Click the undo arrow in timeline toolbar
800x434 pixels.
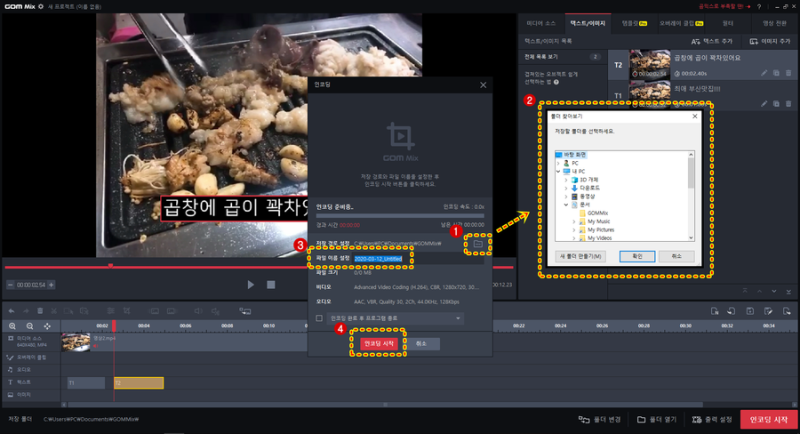(x=11, y=311)
